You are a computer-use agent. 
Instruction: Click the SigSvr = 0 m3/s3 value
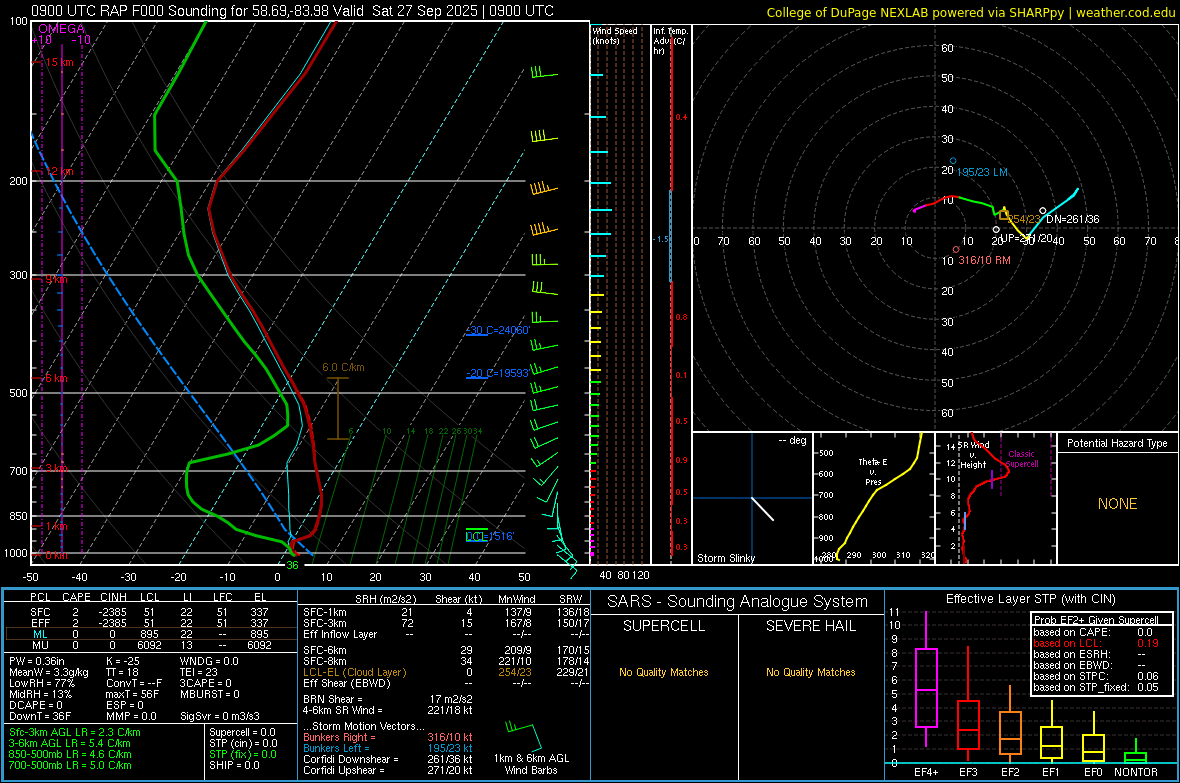point(220,716)
